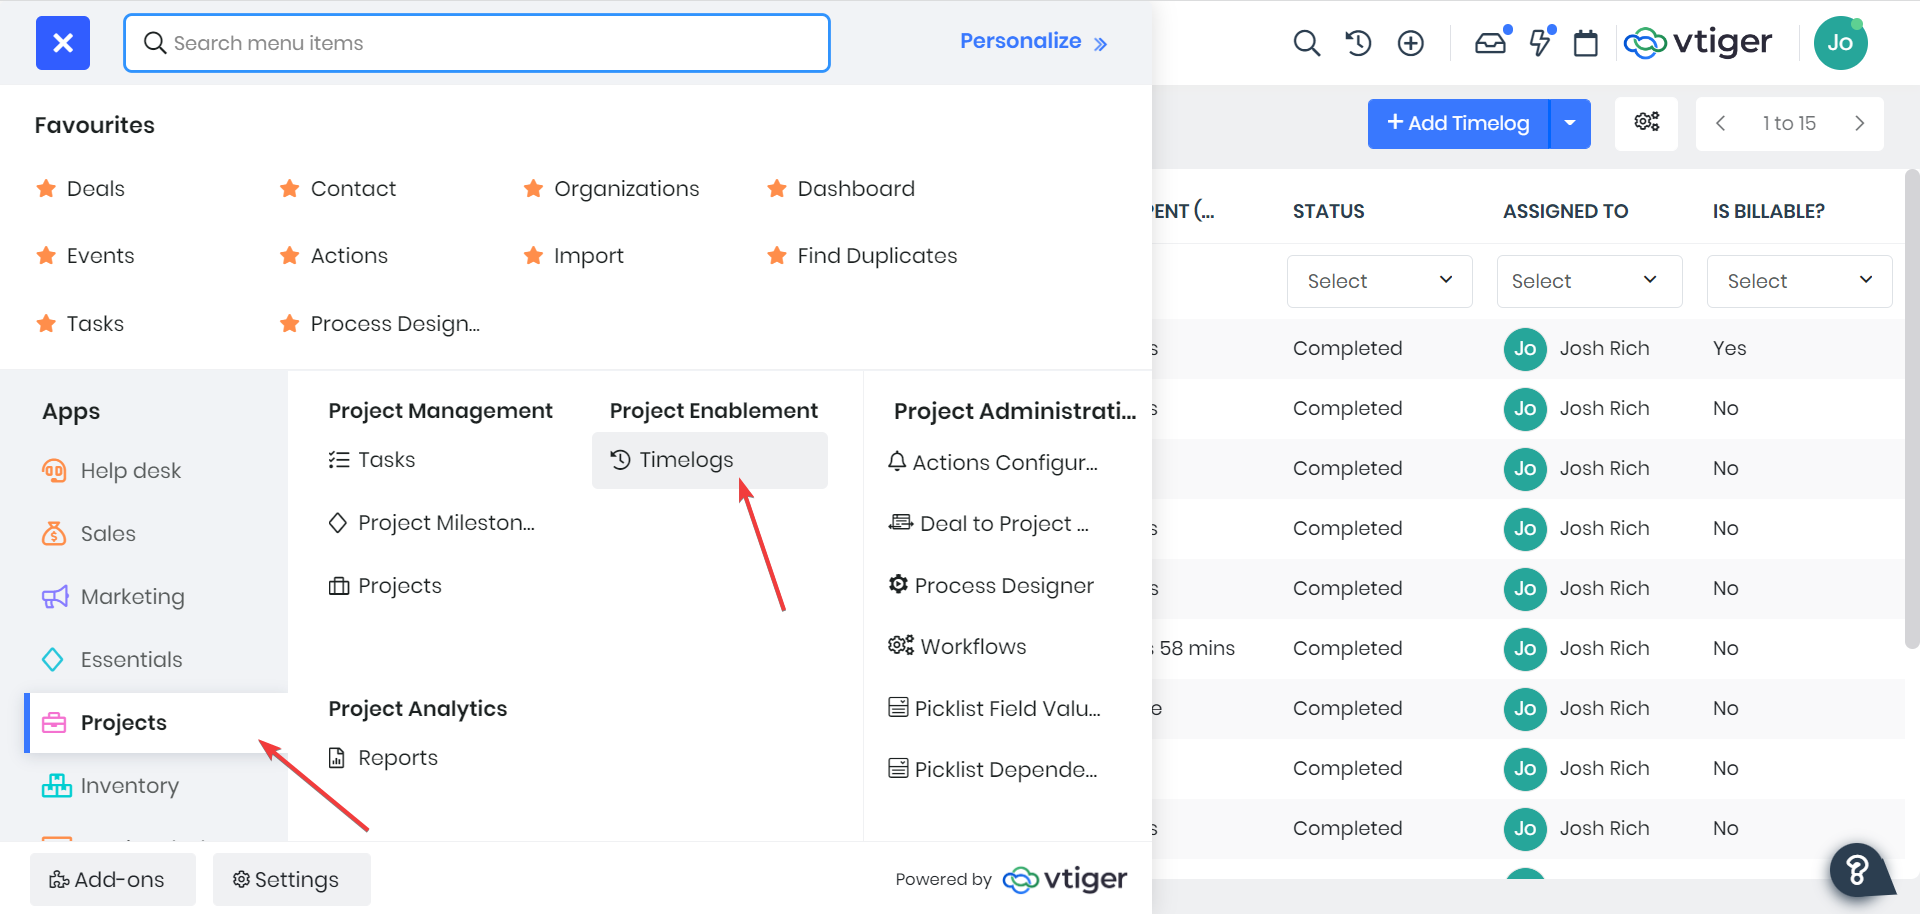
Task: Click the global search magnifier icon
Action: pos(1306,43)
